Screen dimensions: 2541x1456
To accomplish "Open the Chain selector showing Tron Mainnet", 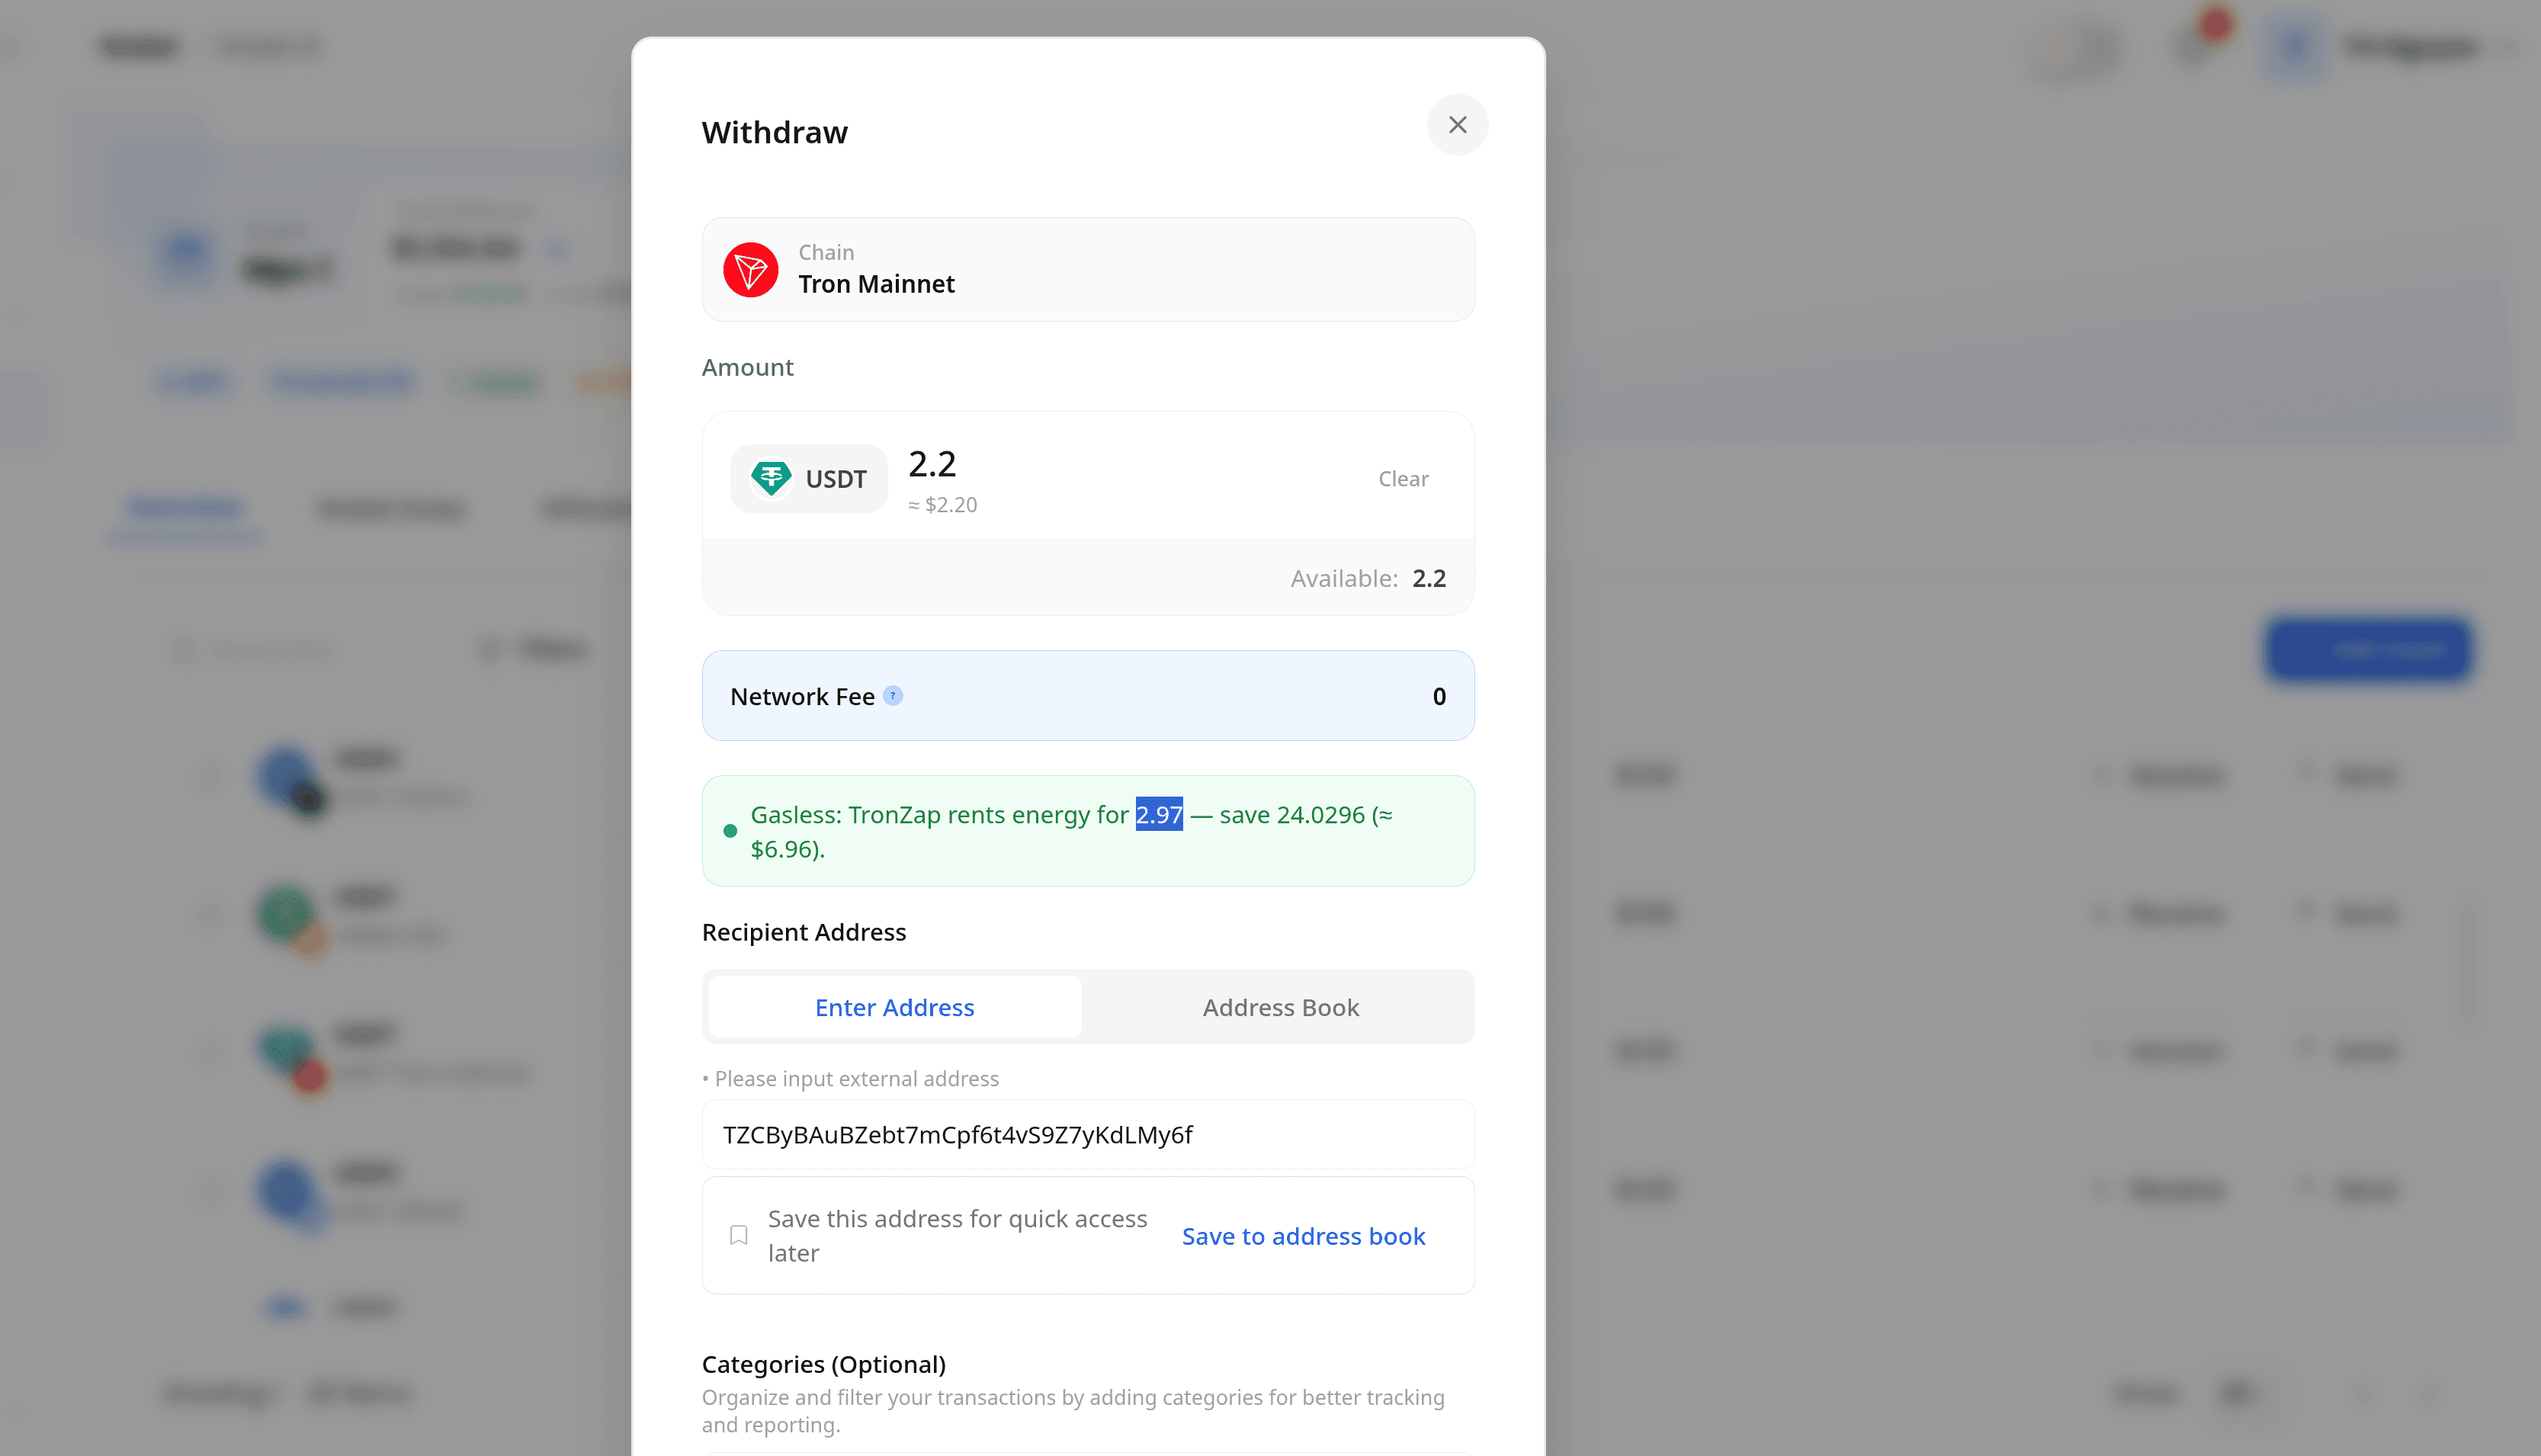I will click(1088, 269).
